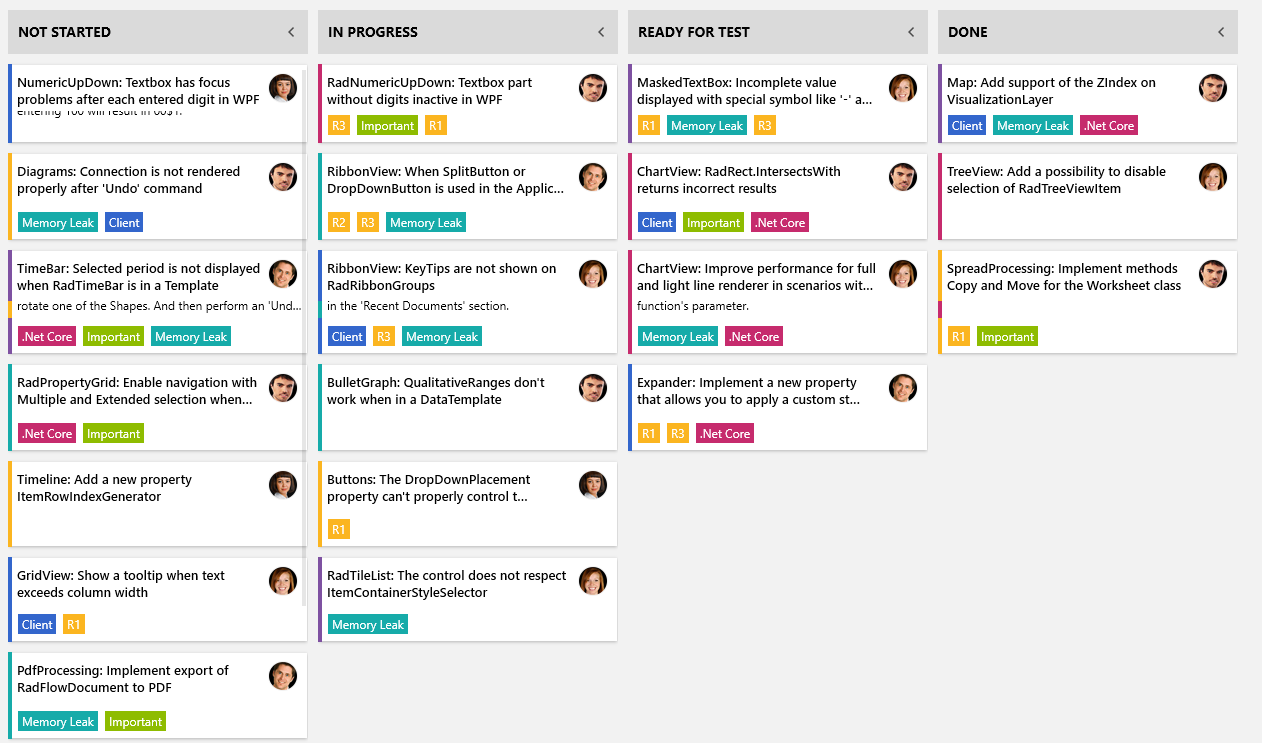Click avatar on MaskedTextBox card
1262x743 pixels.
[x=903, y=88]
